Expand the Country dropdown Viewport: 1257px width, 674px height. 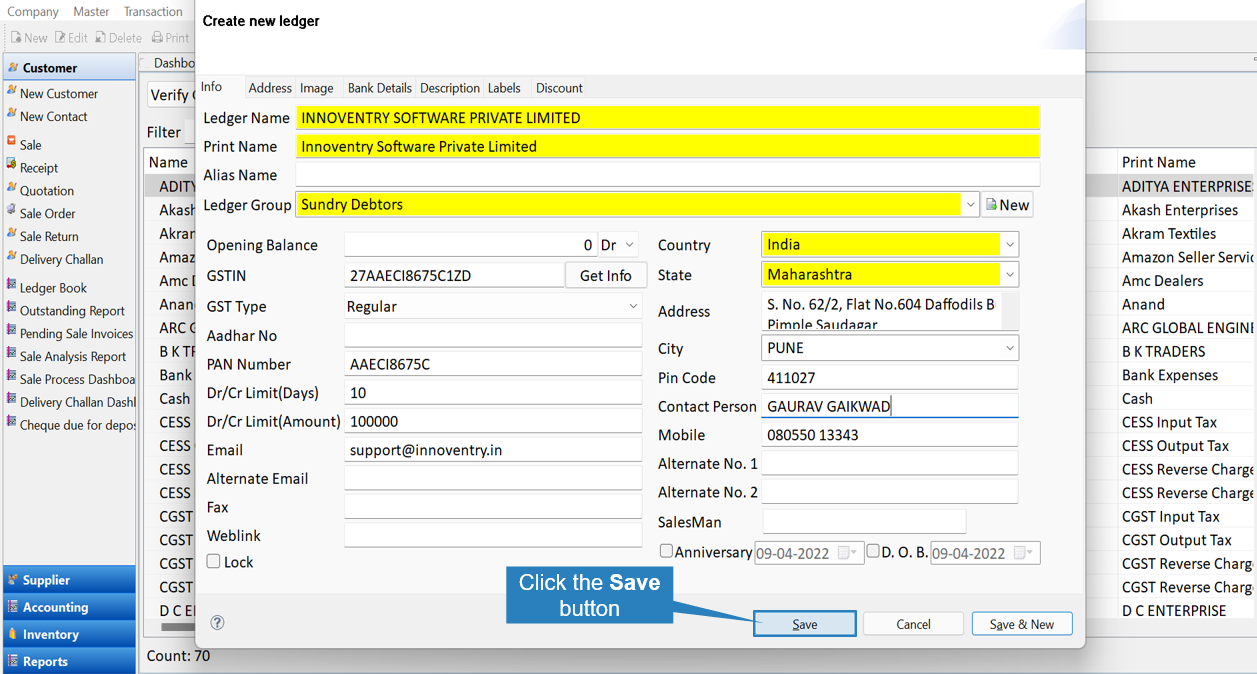[1010, 244]
